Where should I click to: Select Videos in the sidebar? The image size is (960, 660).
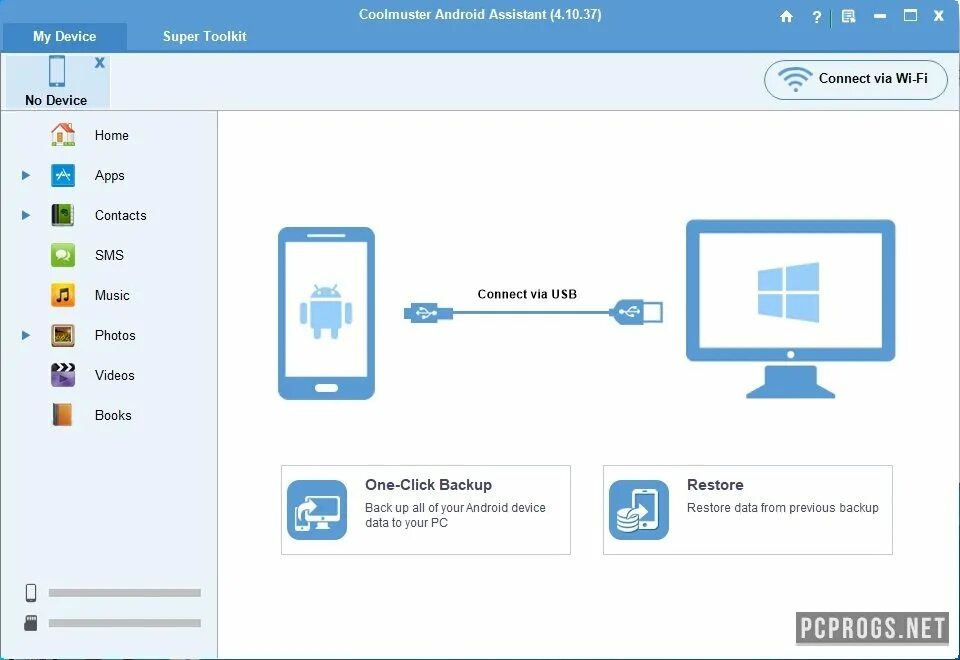point(109,375)
